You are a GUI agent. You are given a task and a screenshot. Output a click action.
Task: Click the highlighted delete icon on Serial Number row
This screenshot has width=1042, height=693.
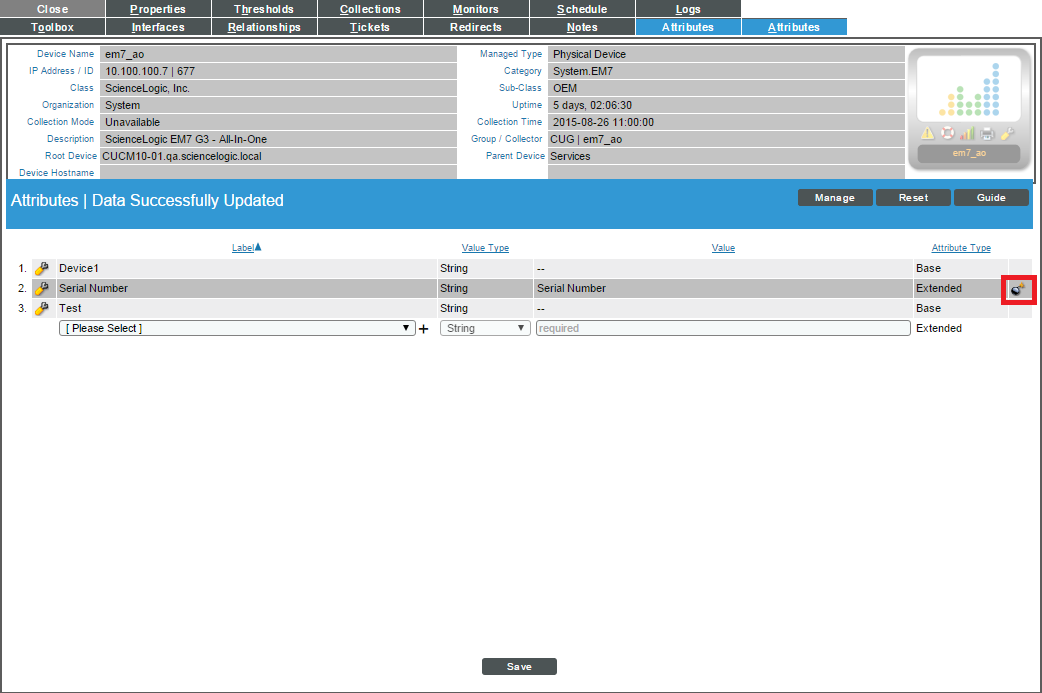(x=1020, y=289)
